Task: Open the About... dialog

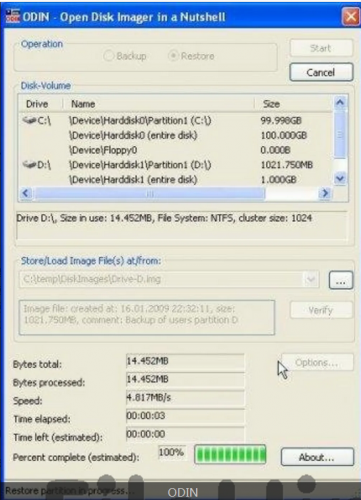Action: pyautogui.click(x=317, y=457)
